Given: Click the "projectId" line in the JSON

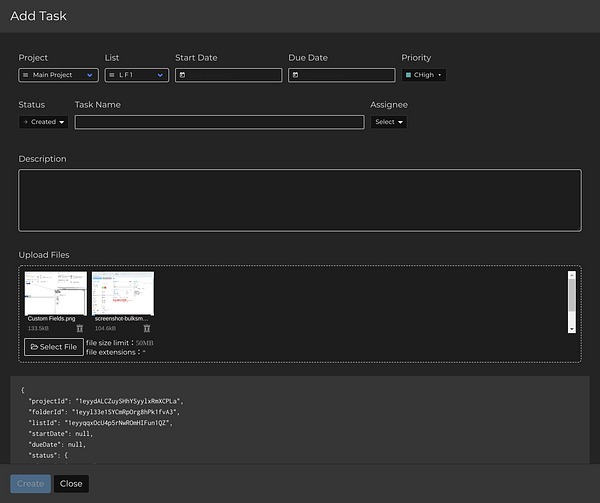Looking at the screenshot, I should click(106, 401).
